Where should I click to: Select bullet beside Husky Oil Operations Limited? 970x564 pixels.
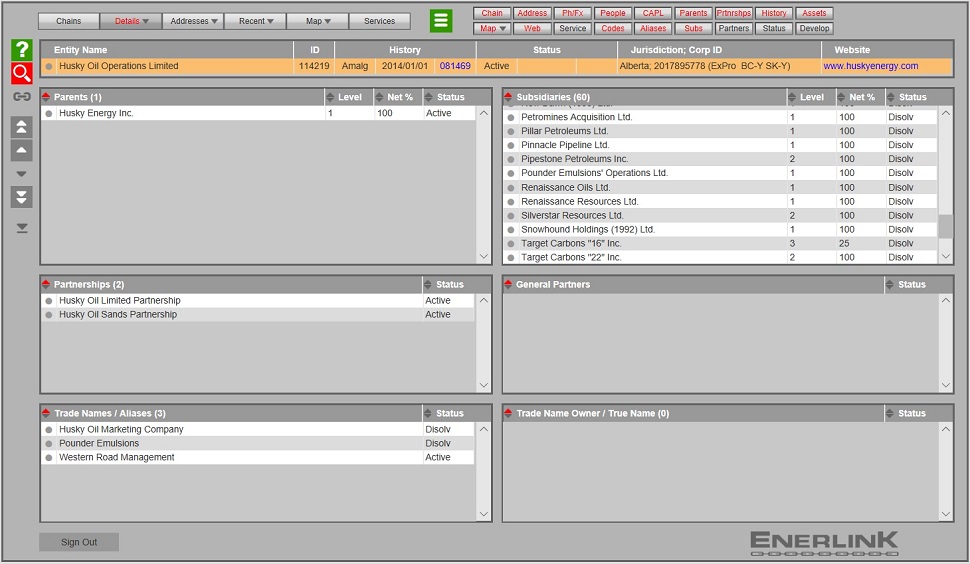tap(49, 66)
